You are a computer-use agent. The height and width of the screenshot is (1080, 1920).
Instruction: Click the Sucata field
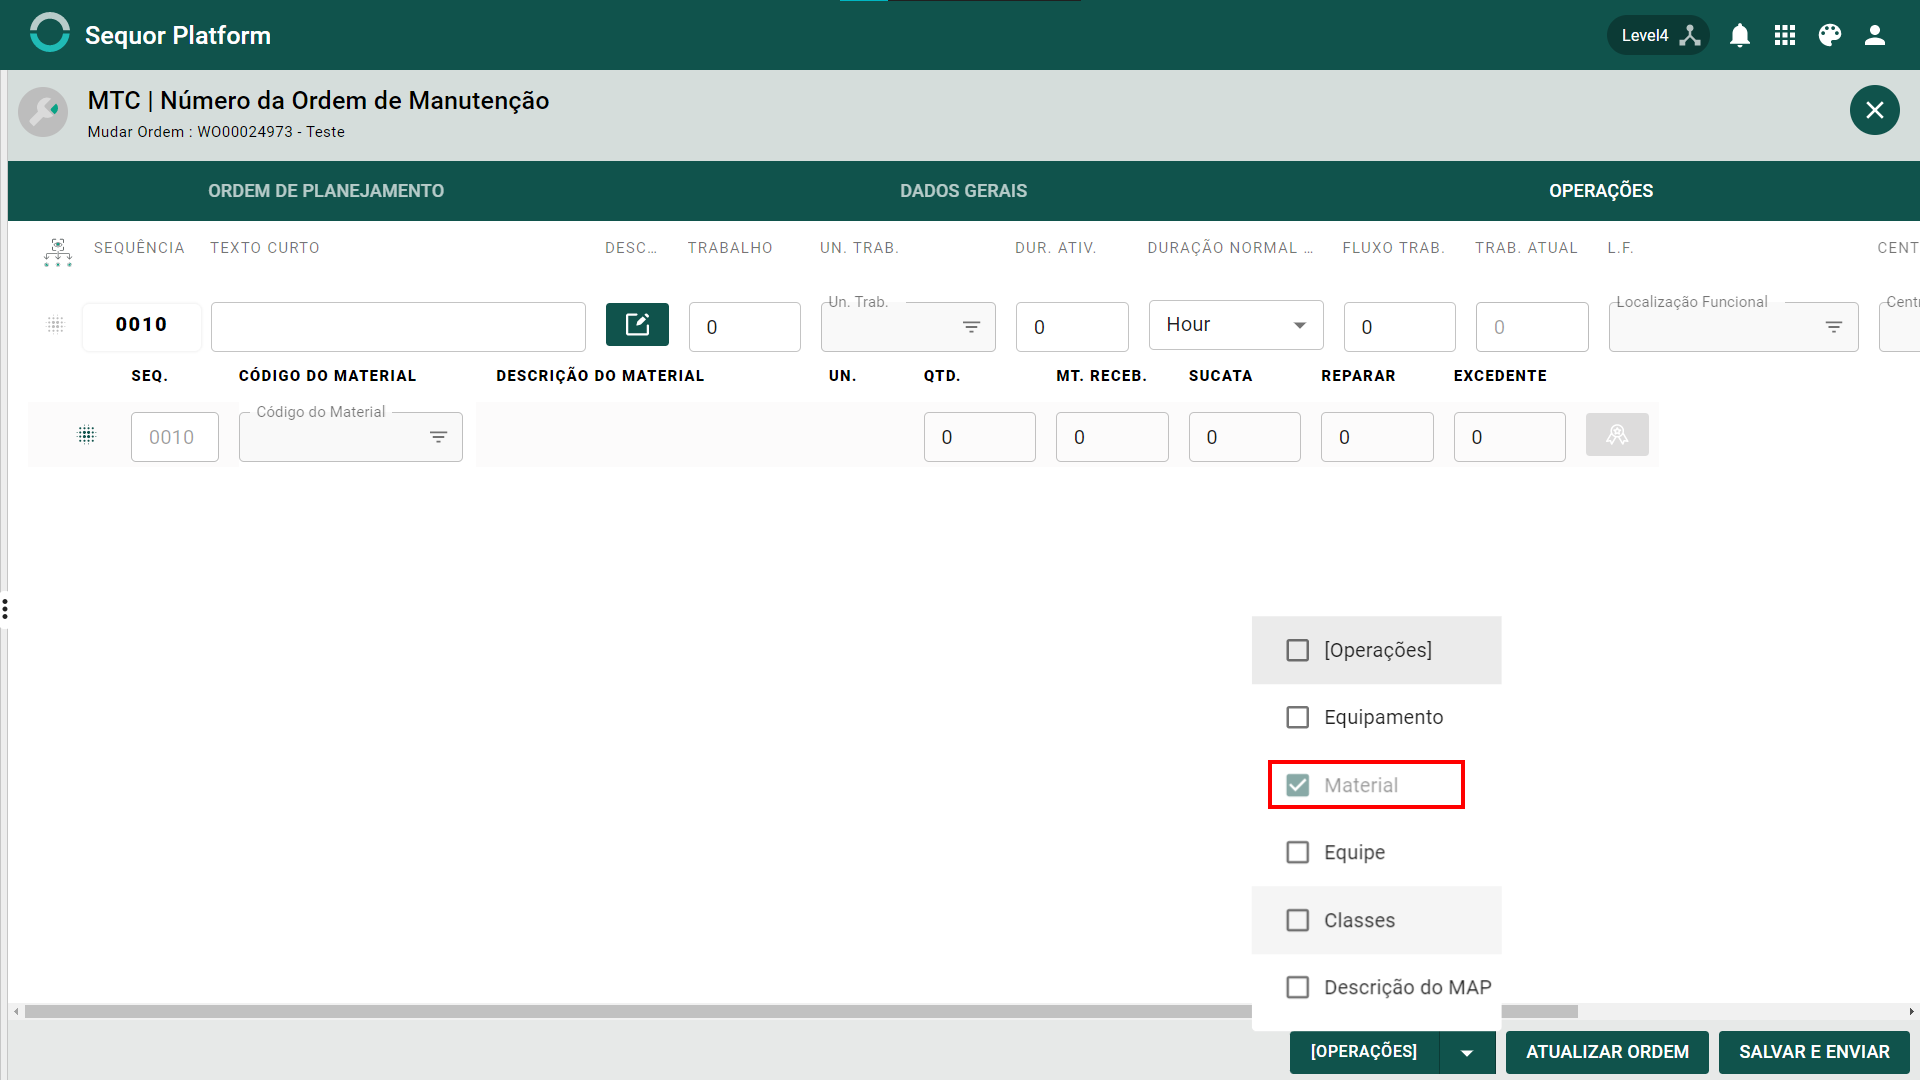click(x=1245, y=437)
